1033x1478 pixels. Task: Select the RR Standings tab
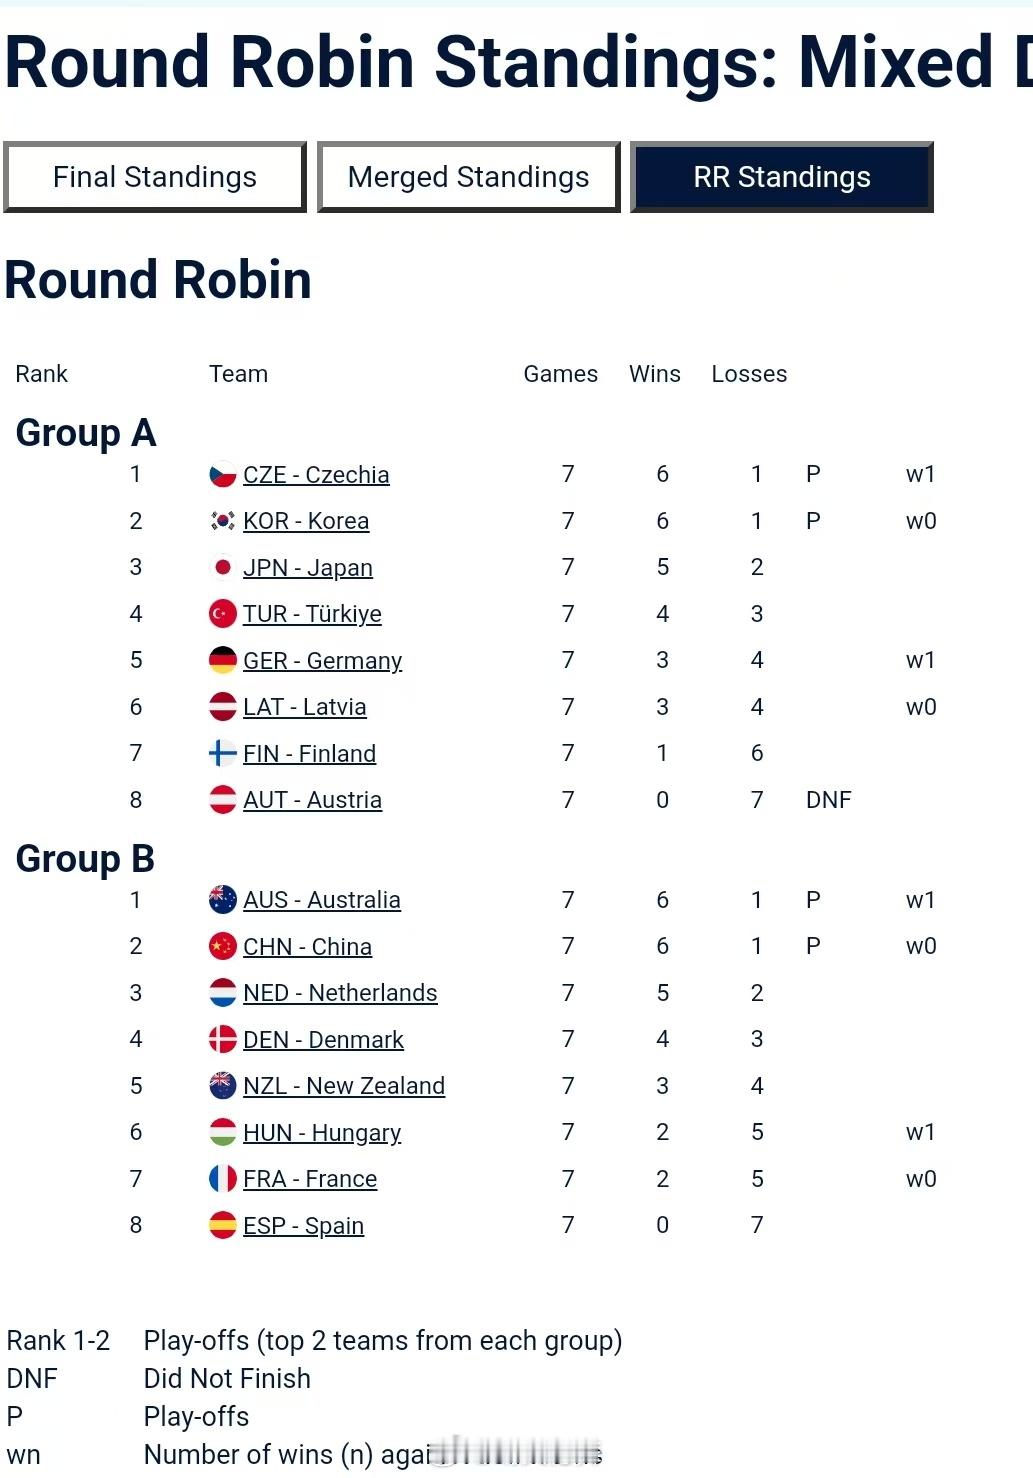click(782, 177)
